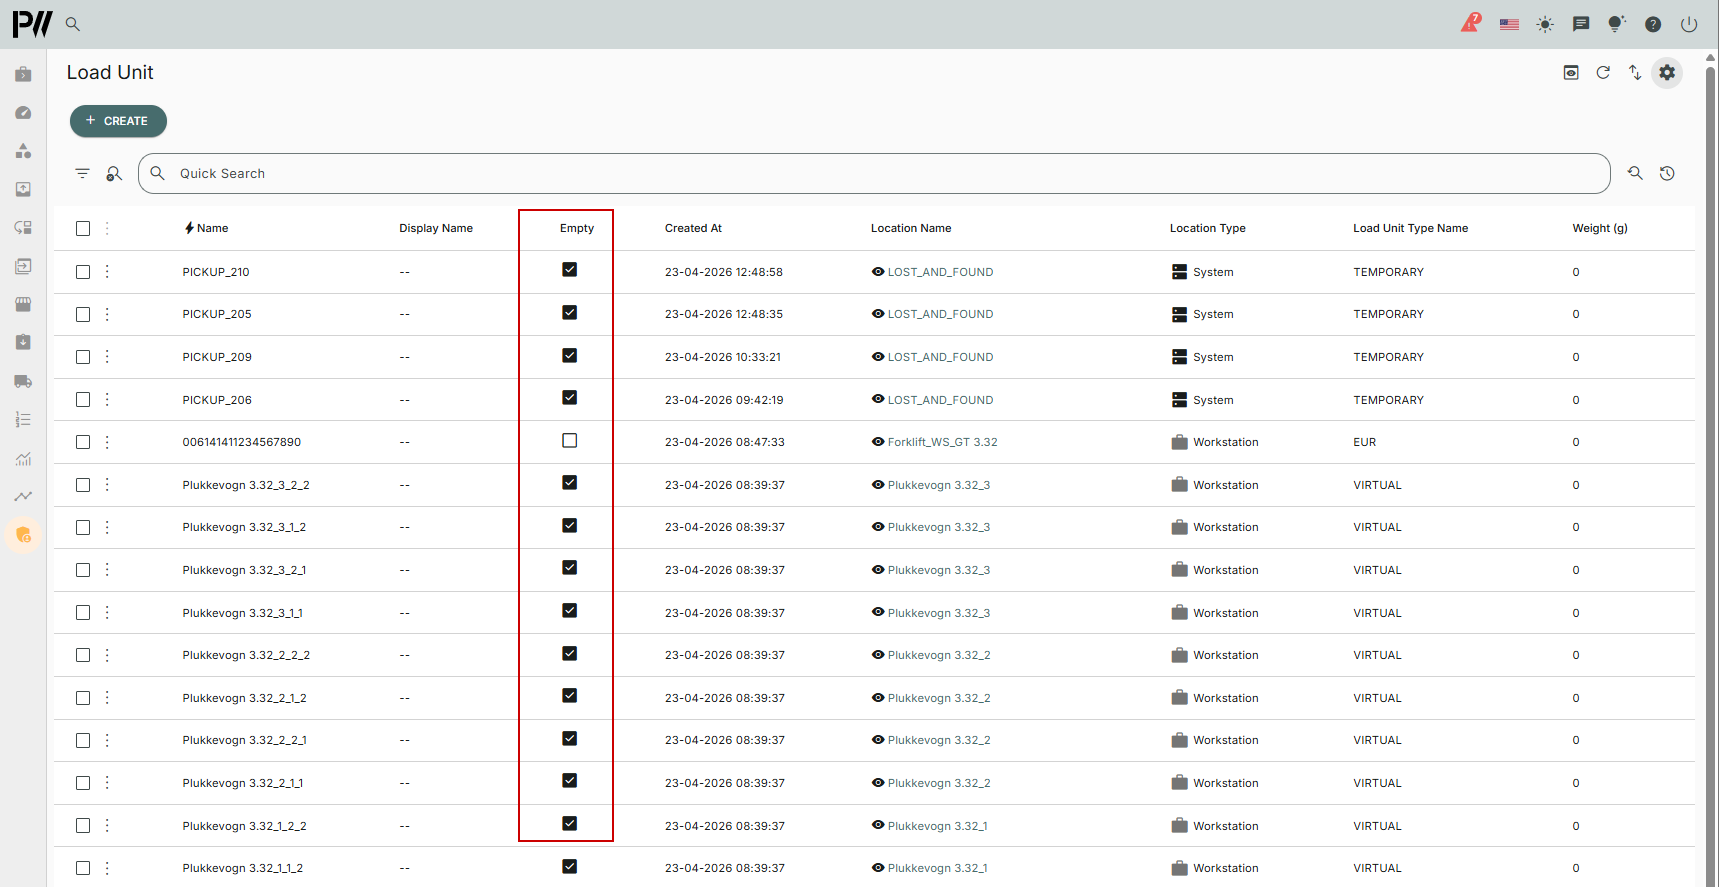Open the chat messages icon
Image resolution: width=1719 pixels, height=887 pixels.
(x=1581, y=24)
